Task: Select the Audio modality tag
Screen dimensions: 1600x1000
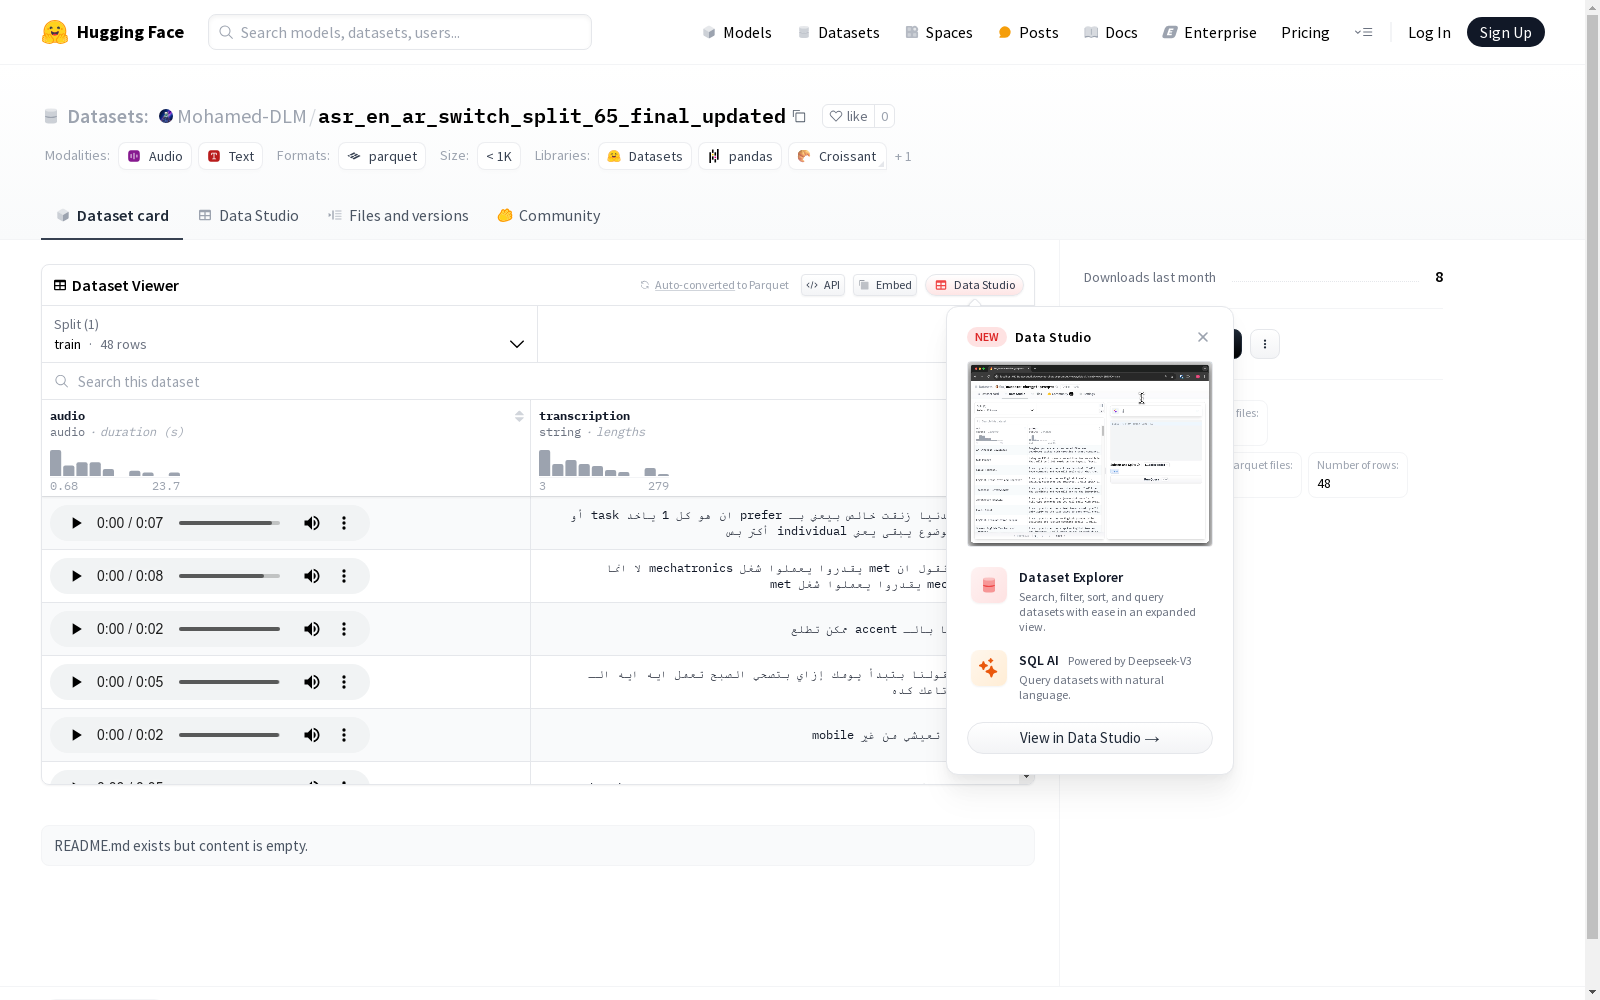Action: [155, 156]
